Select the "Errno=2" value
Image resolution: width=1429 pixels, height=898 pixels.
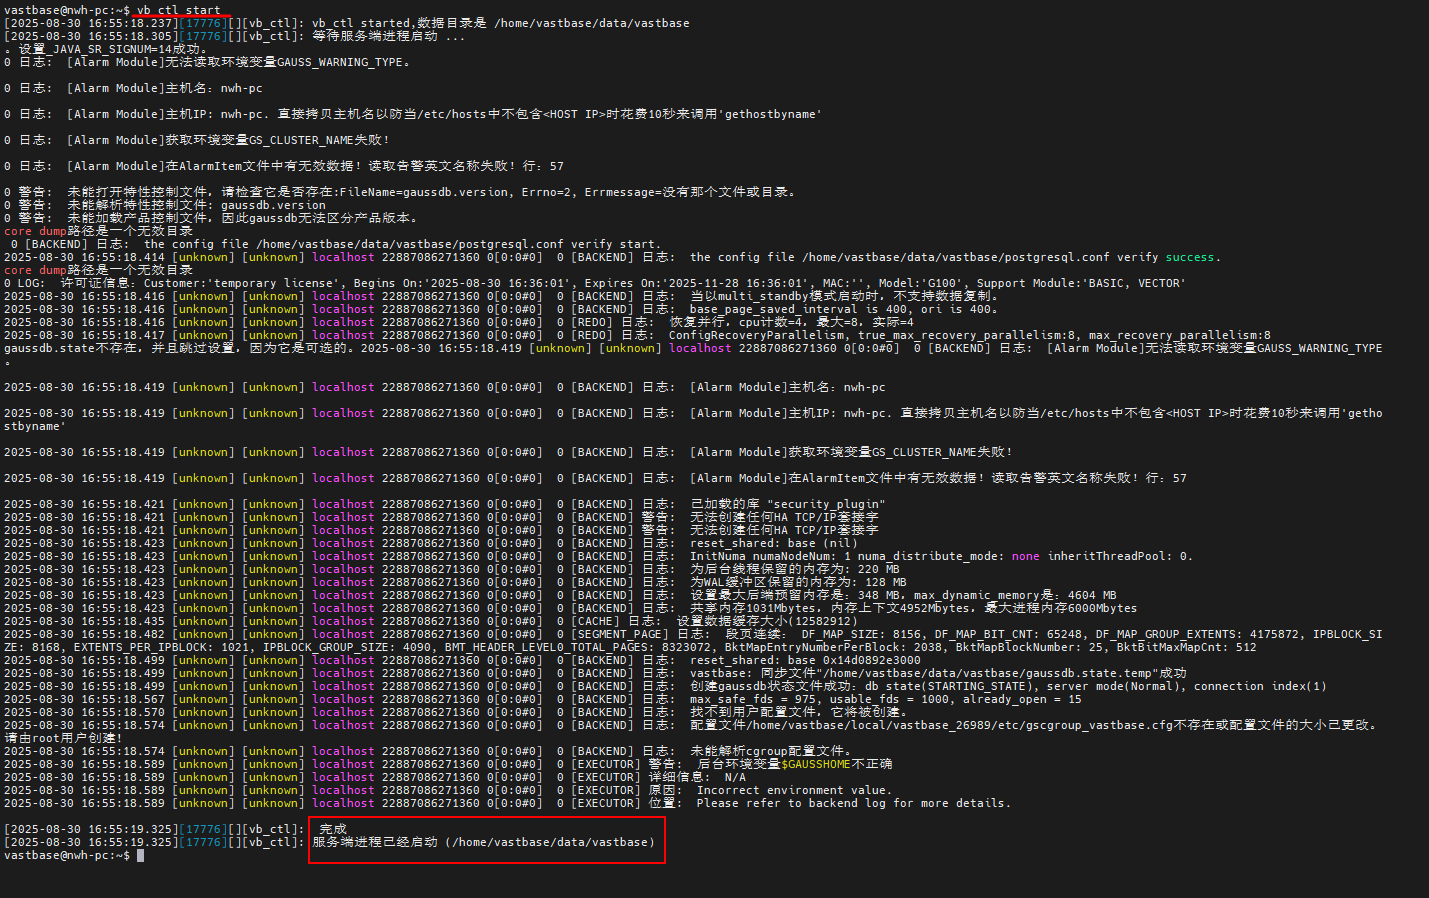click(546, 192)
